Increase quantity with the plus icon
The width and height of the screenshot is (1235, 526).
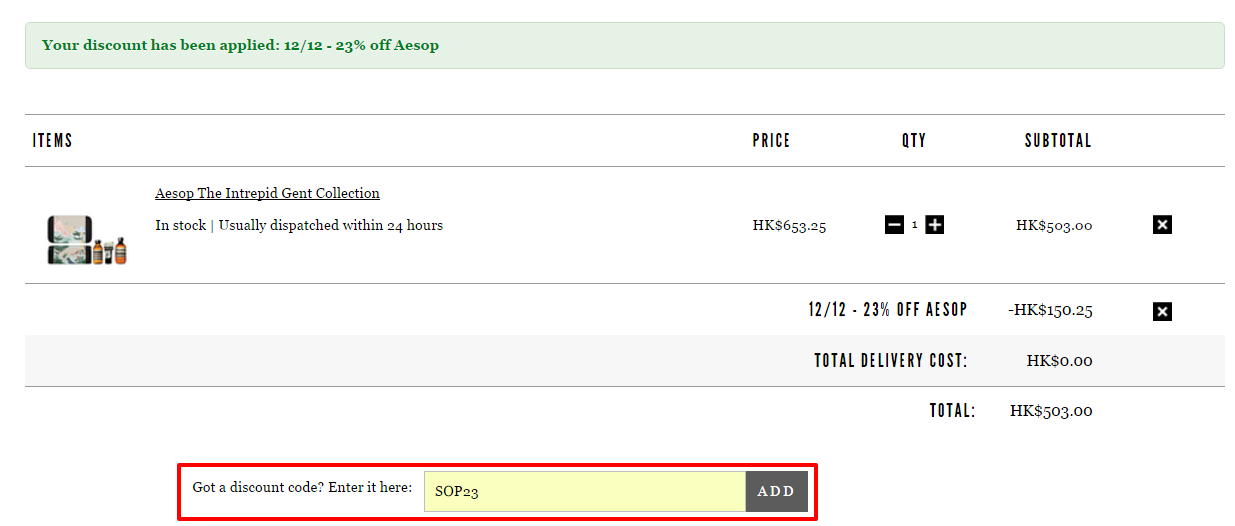coord(934,225)
